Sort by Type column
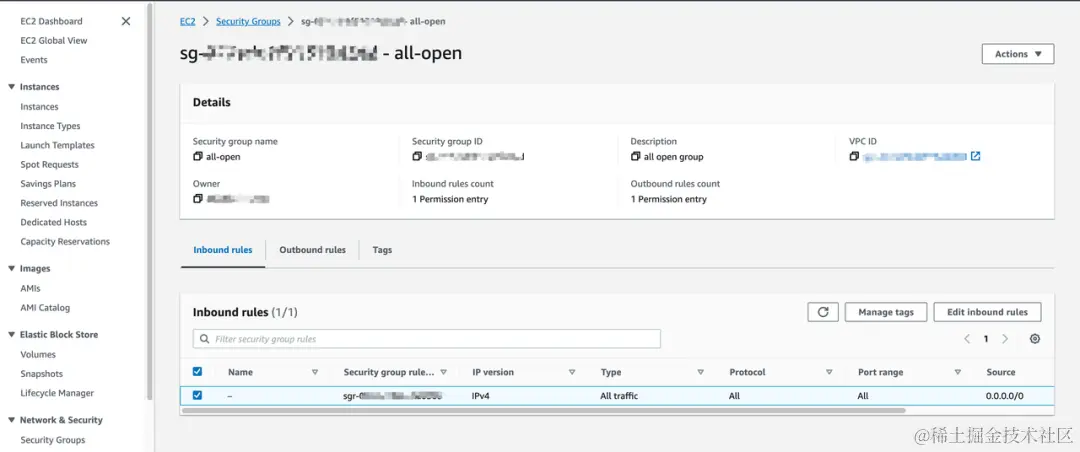1080x452 pixels. [700, 372]
